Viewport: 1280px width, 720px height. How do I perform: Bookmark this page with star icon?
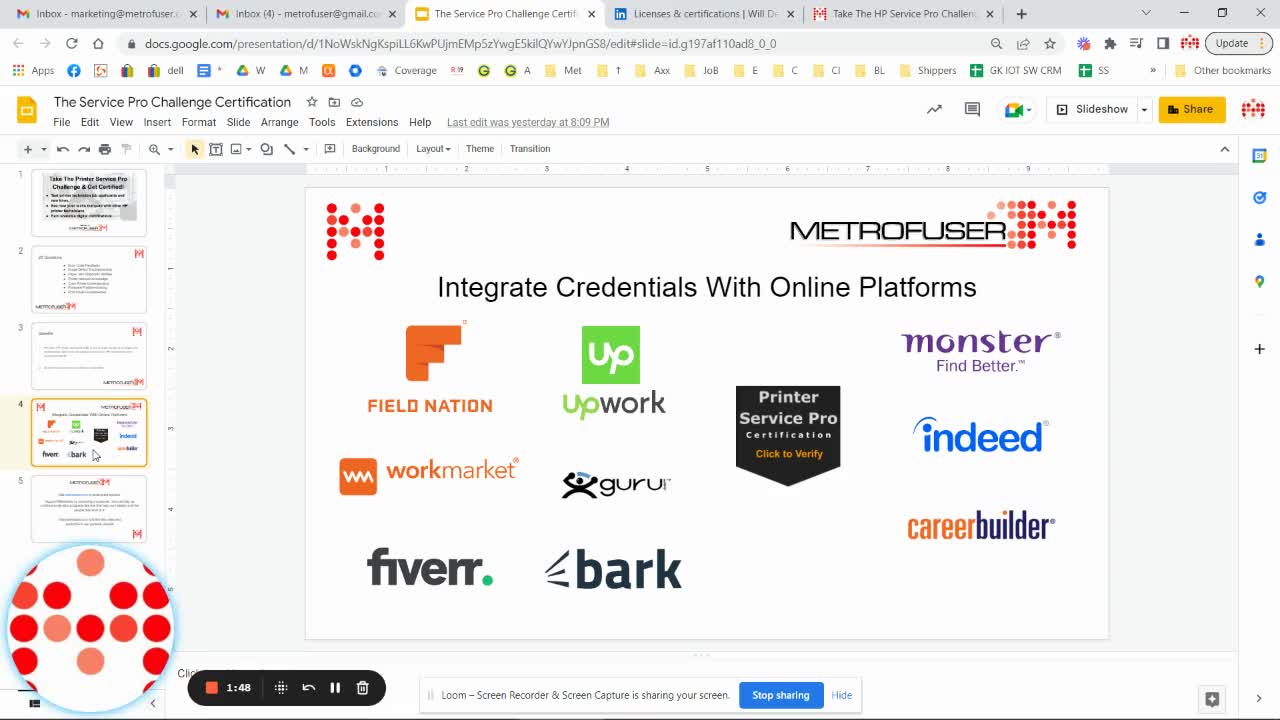tap(1050, 44)
